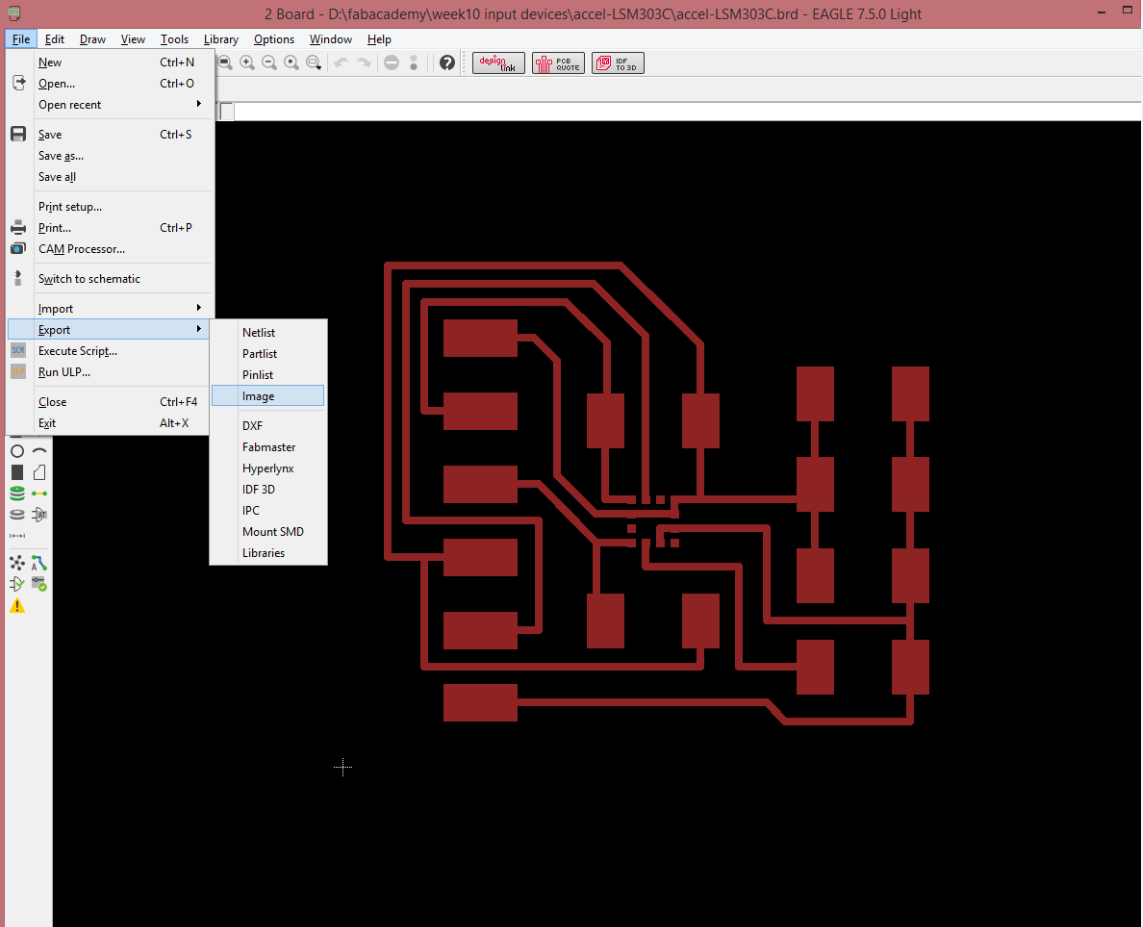Choose Close in File menu

[x=109, y=402]
